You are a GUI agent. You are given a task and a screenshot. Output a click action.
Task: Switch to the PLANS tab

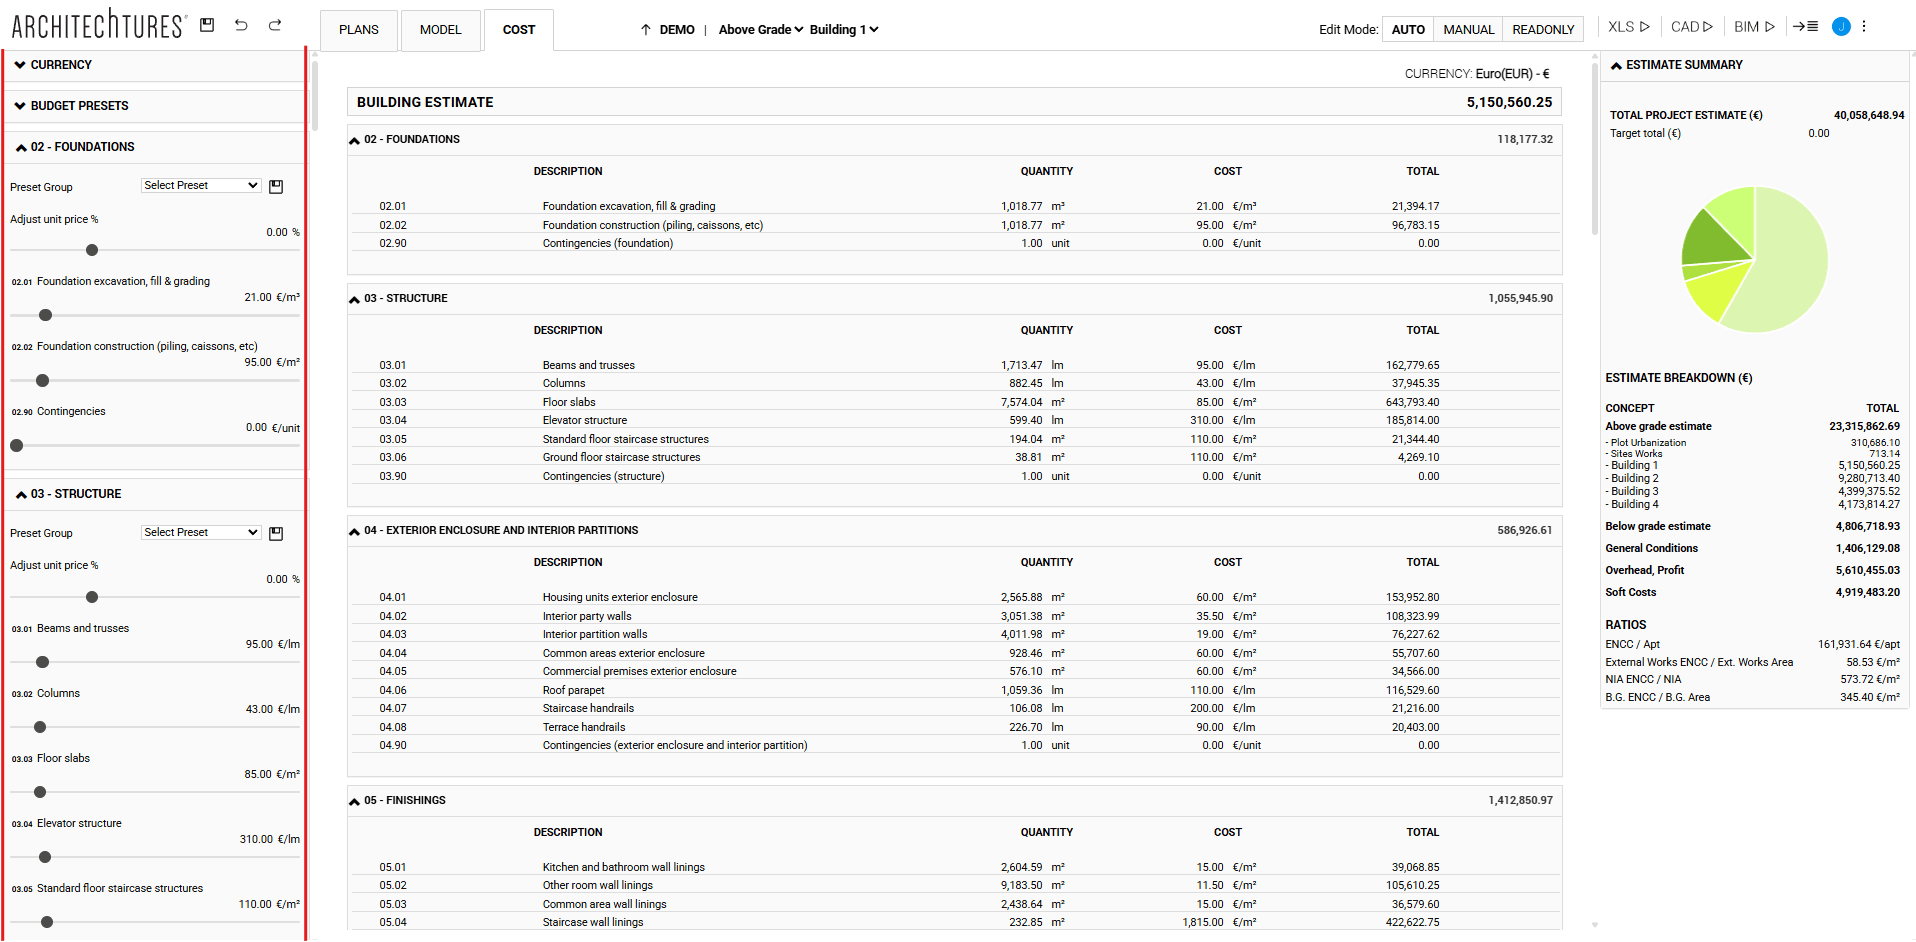tap(358, 29)
